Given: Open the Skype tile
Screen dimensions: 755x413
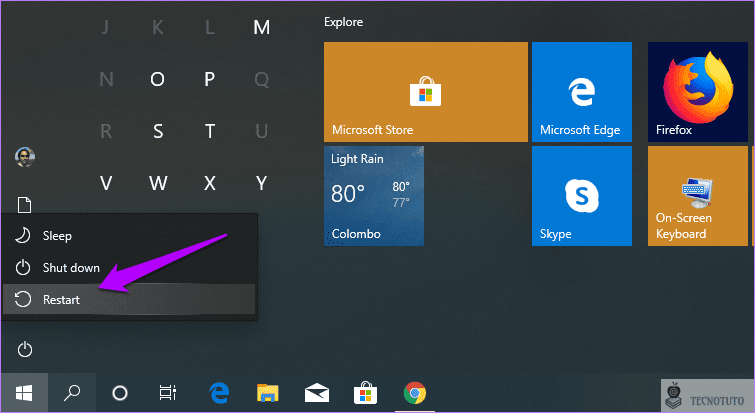Looking at the screenshot, I should 582,196.
